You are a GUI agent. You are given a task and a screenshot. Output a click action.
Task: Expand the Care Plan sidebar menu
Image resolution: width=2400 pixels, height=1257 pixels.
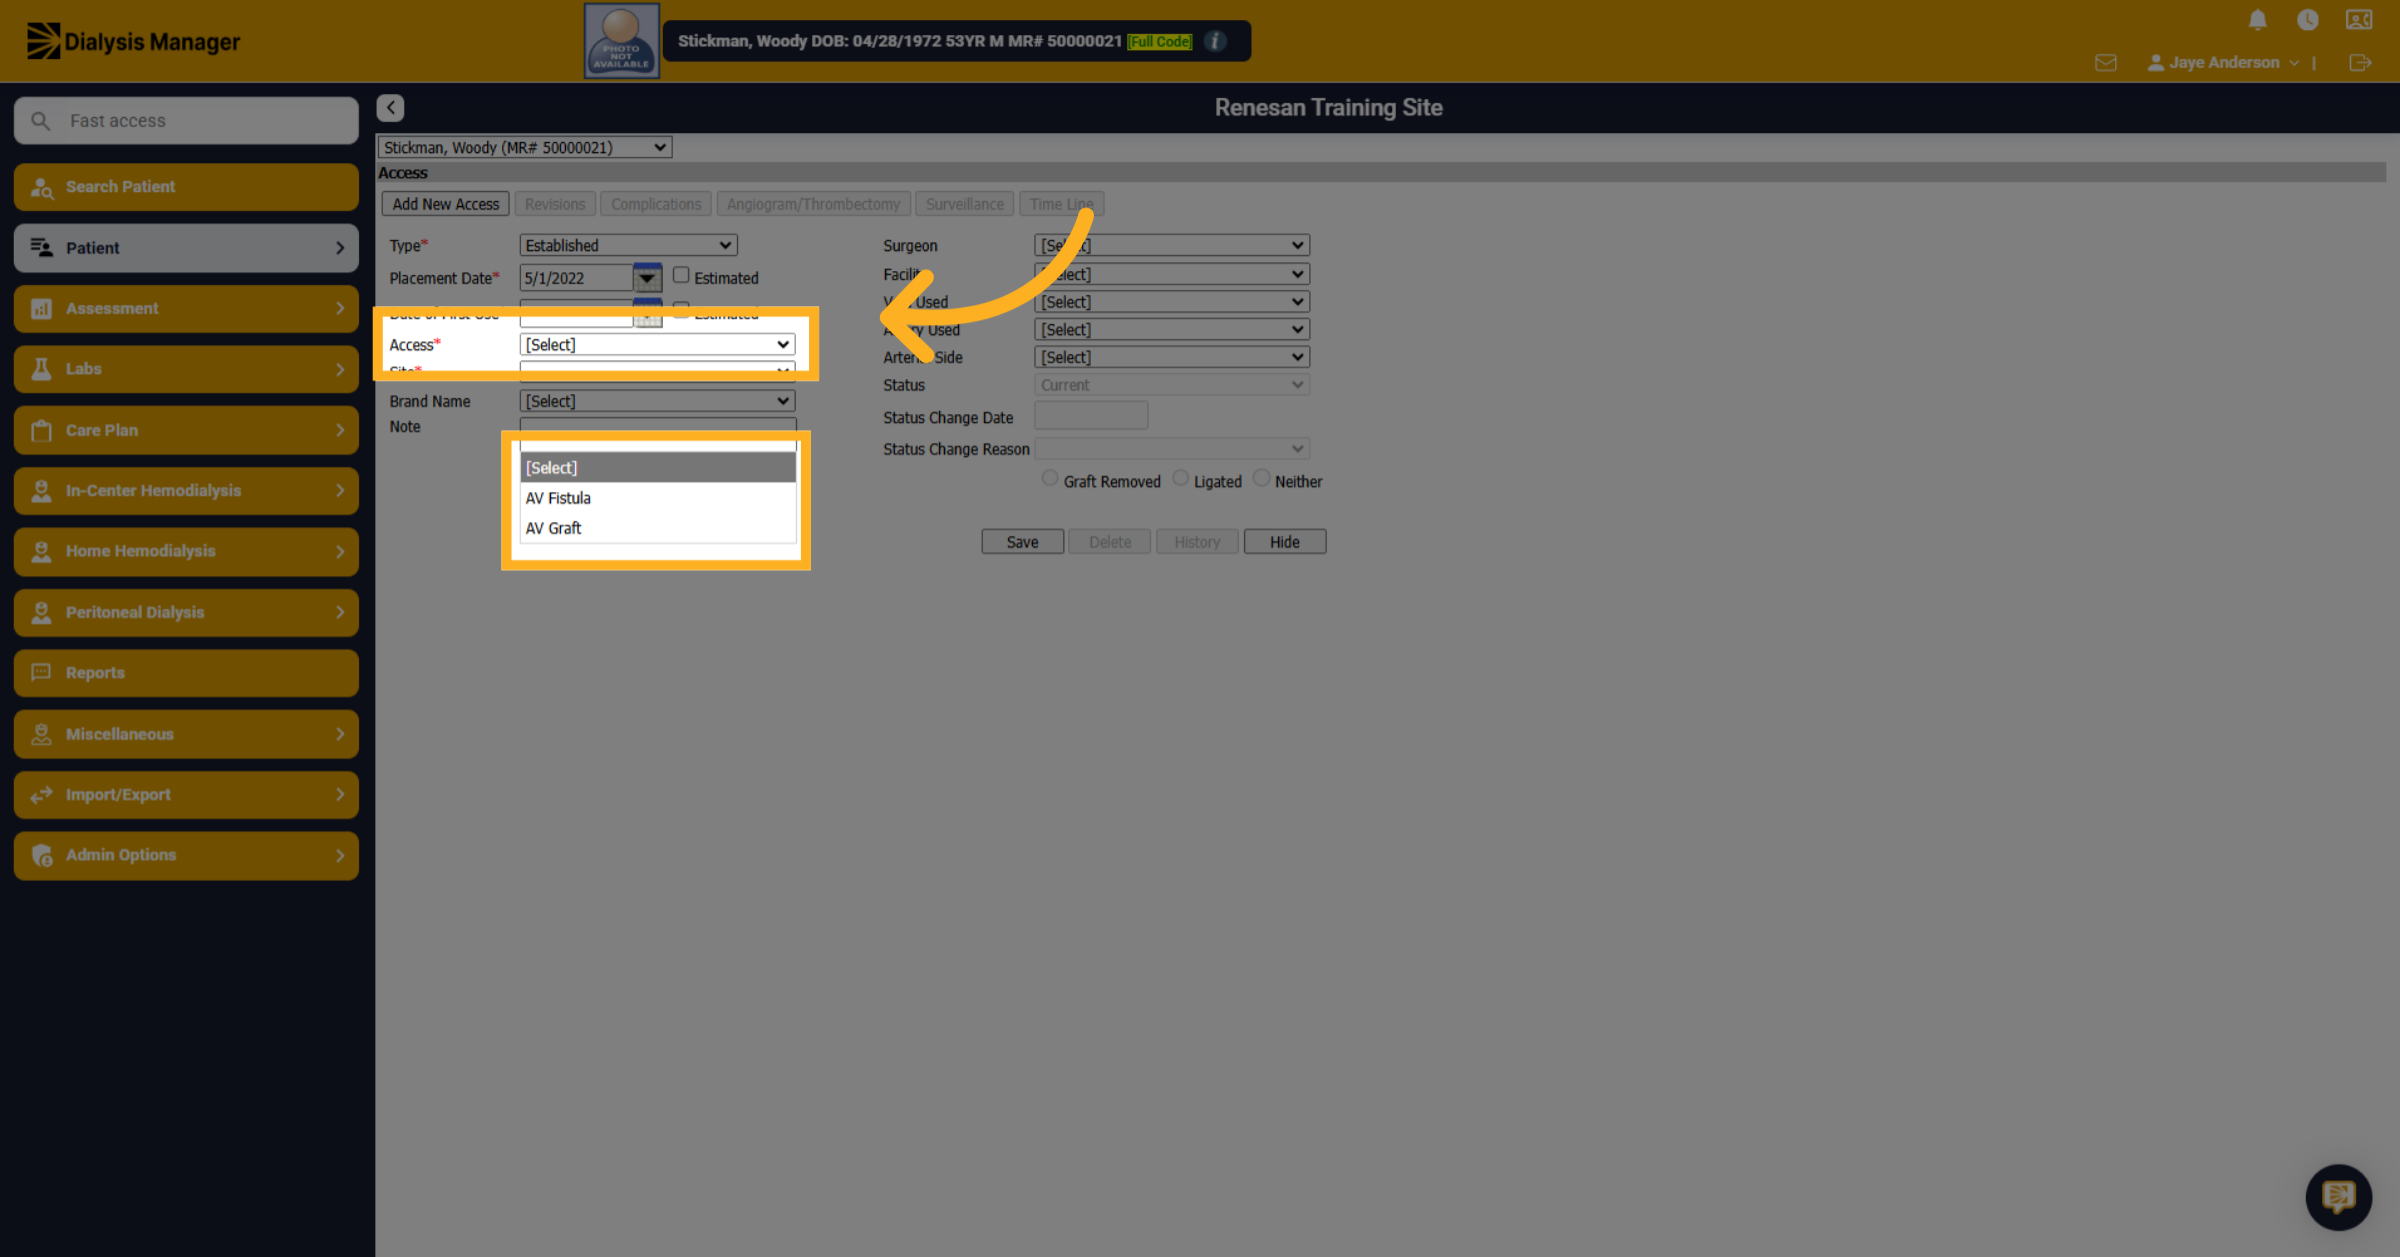point(186,430)
